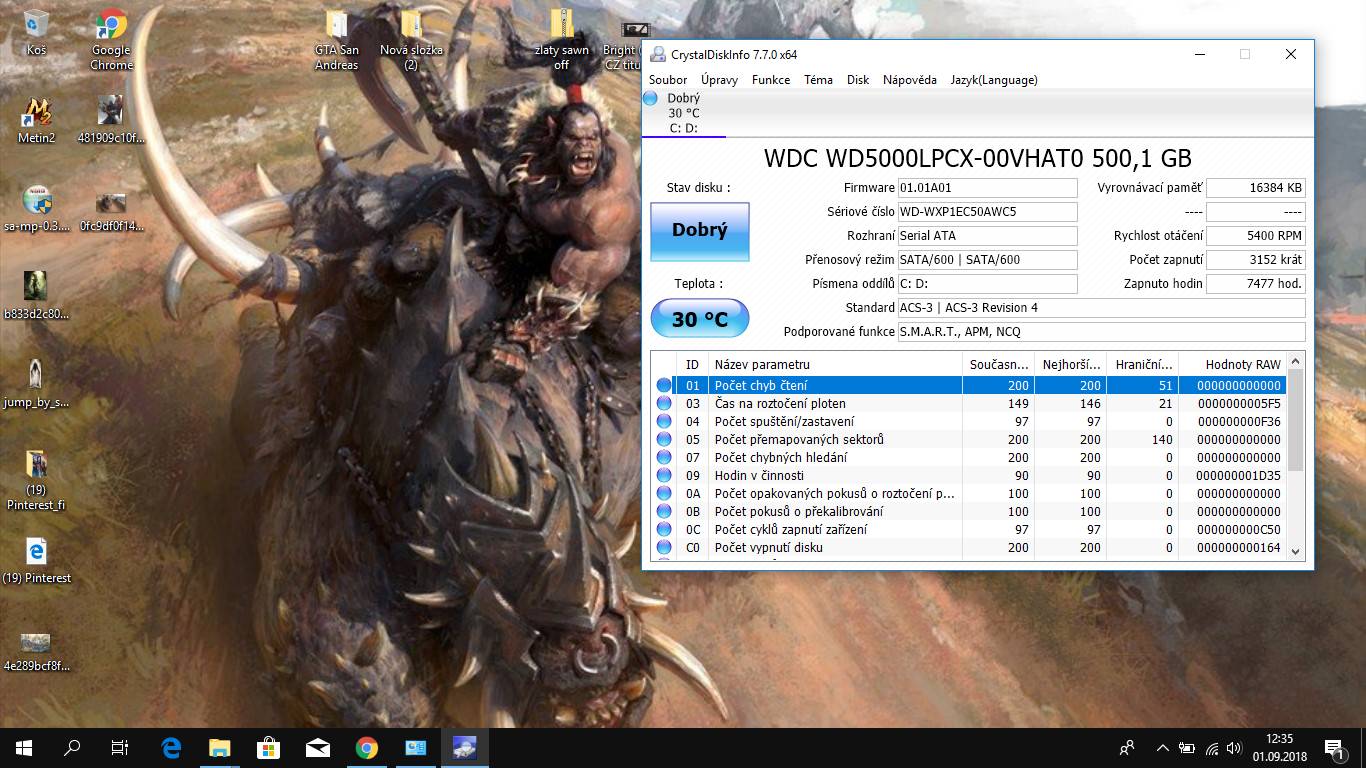This screenshot has width=1366, height=768.
Task: Open File Explorer from taskbar
Action: (219, 747)
